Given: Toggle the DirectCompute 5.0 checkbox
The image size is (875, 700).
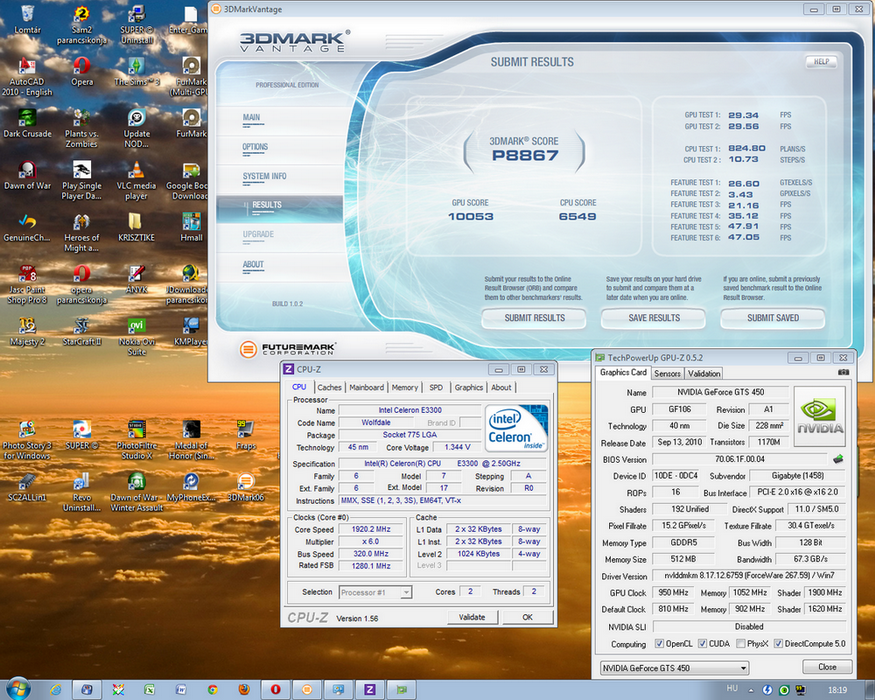Looking at the screenshot, I should 778,644.
